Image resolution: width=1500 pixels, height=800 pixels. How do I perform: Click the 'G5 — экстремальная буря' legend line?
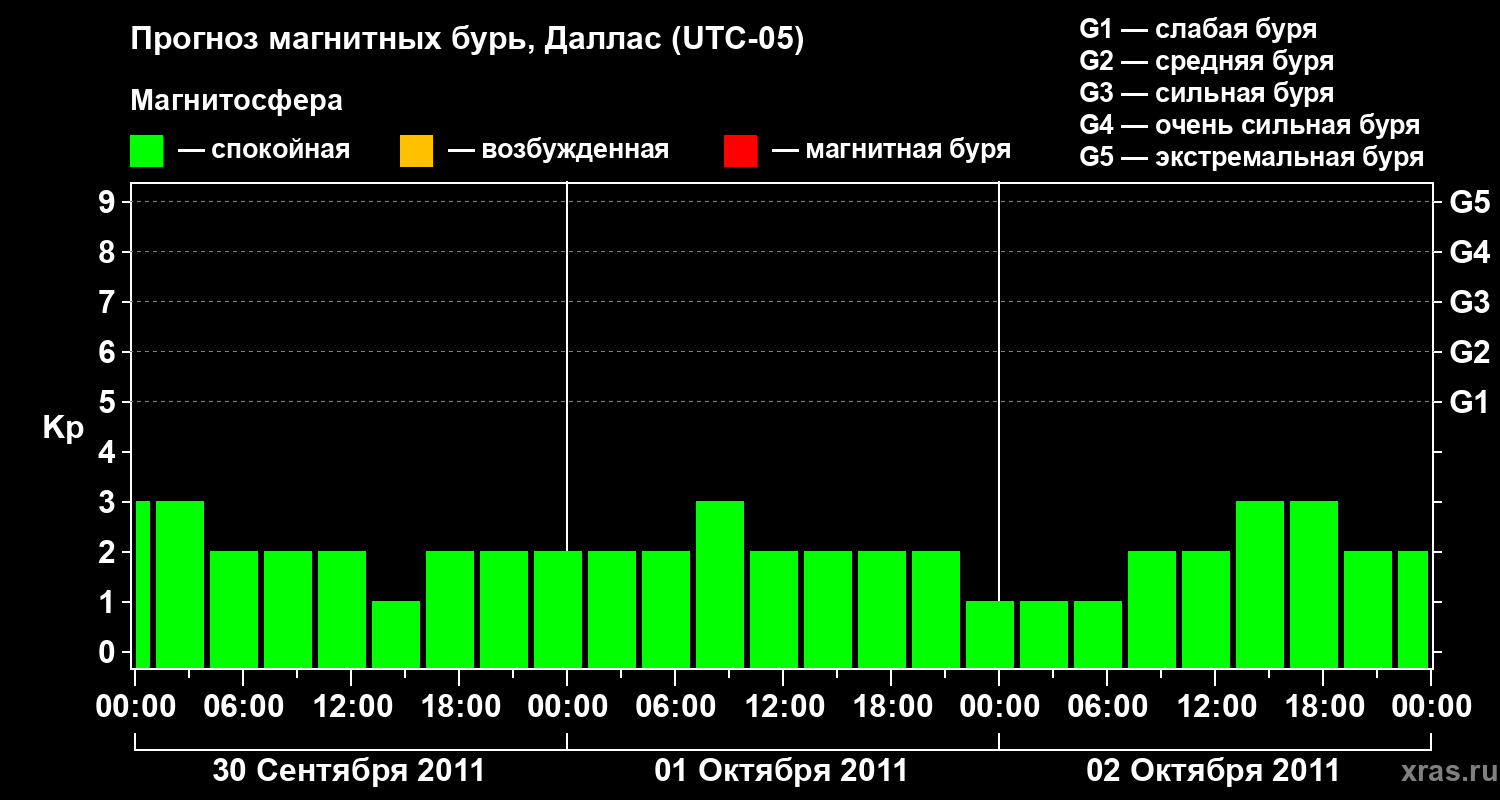(x=1252, y=157)
